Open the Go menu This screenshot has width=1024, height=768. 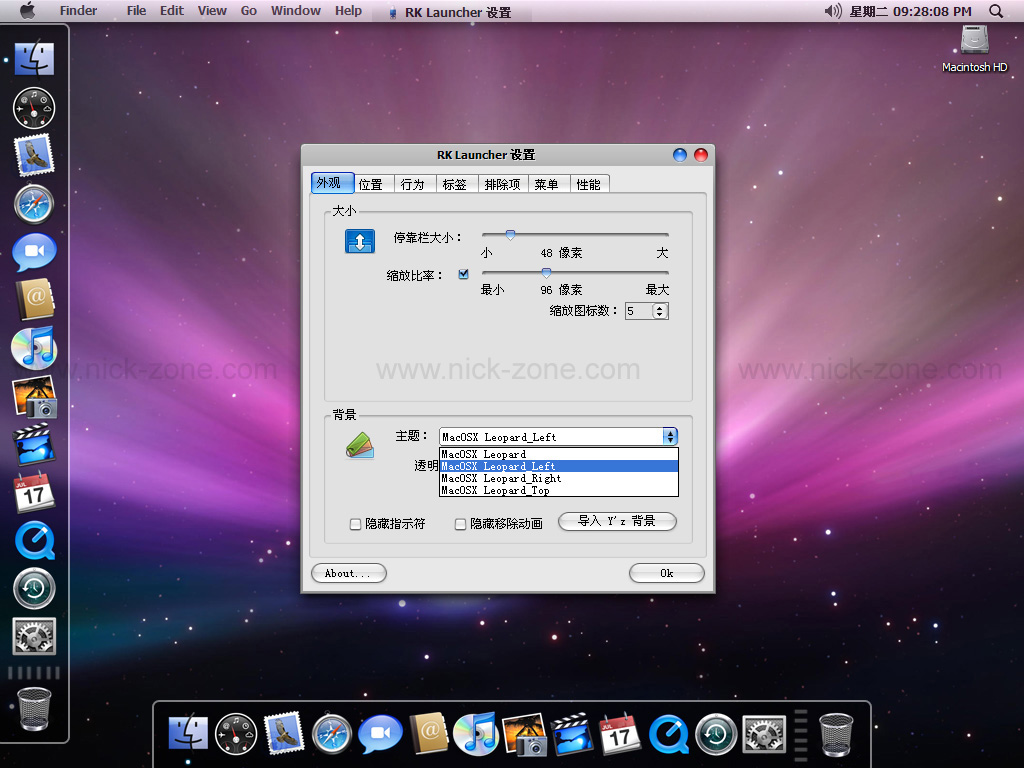tap(249, 11)
